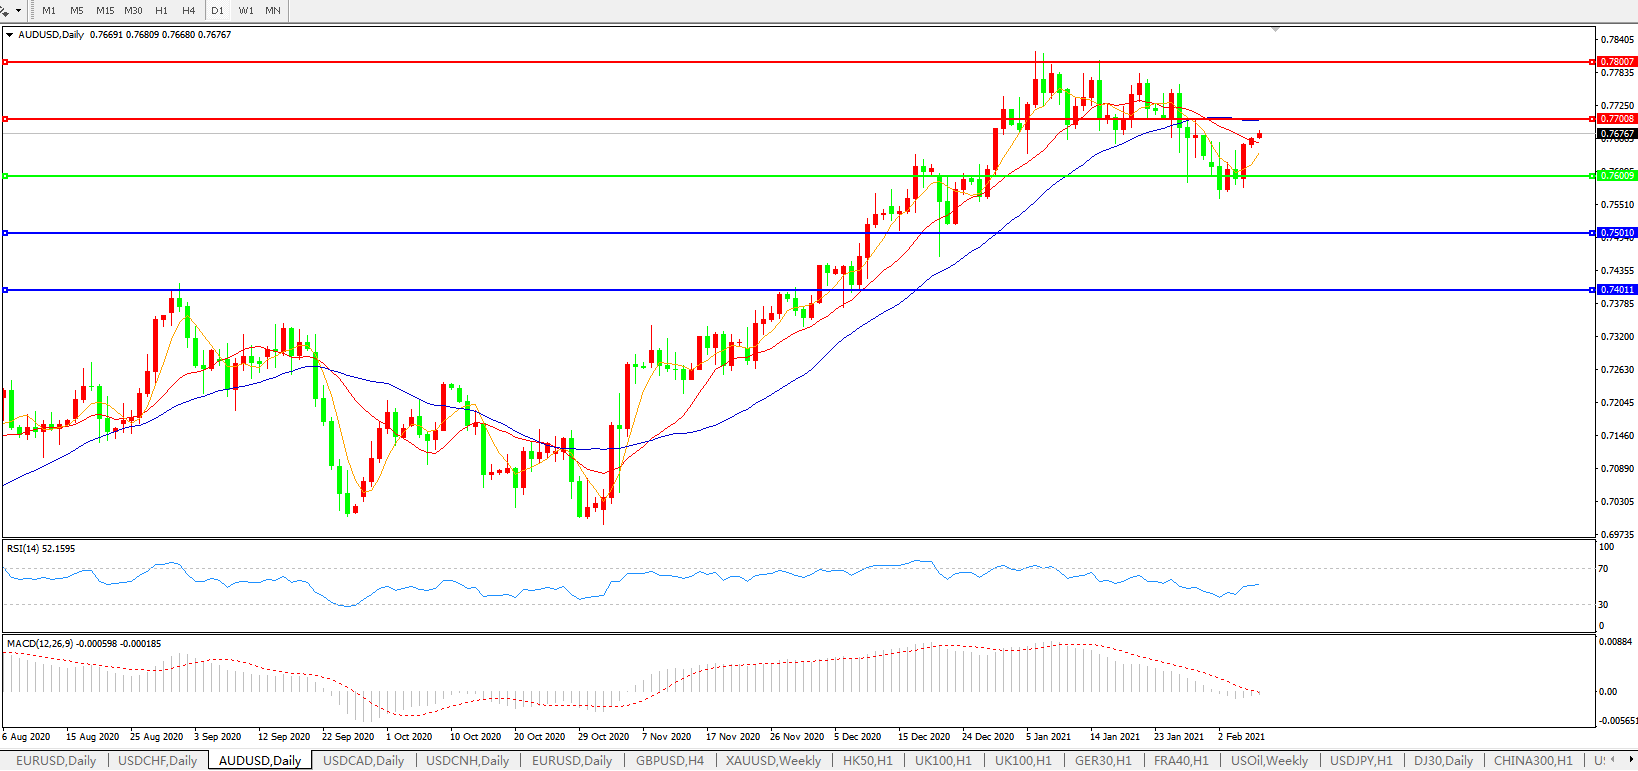This screenshot has width=1638, height=771.
Task: Set timeframe to M15
Action: point(105,10)
